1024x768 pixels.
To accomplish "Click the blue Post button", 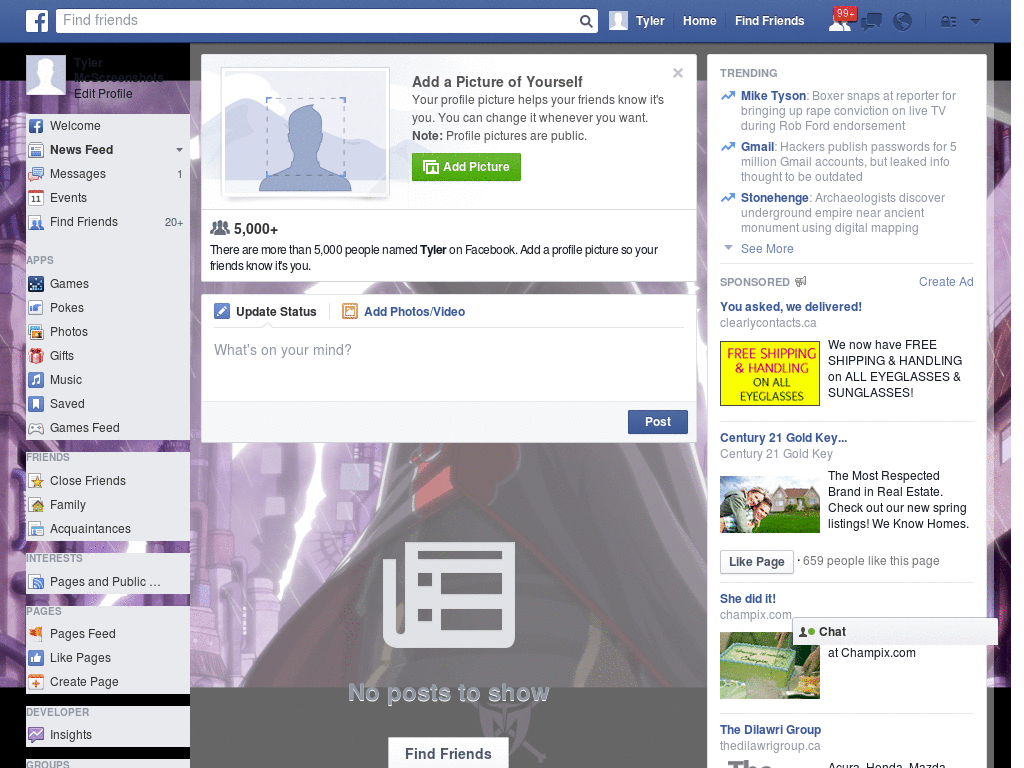I will pos(658,422).
